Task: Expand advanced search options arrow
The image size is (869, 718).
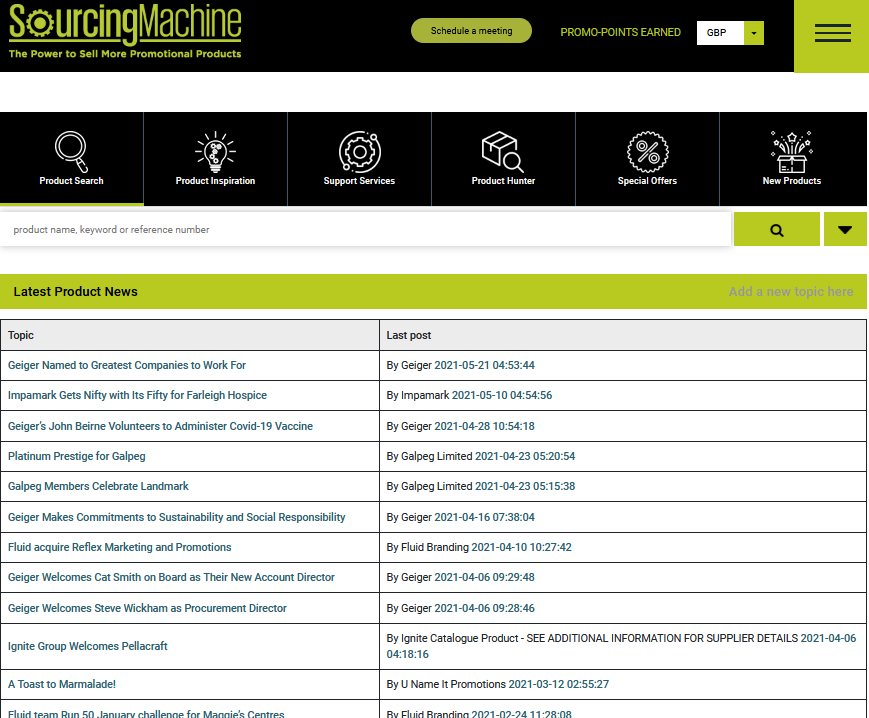Action: pos(845,230)
